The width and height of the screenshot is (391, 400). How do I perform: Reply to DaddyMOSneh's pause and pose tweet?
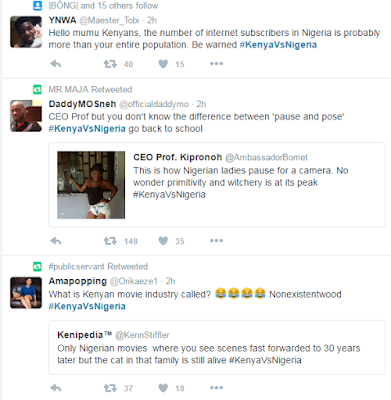[x=56, y=241]
